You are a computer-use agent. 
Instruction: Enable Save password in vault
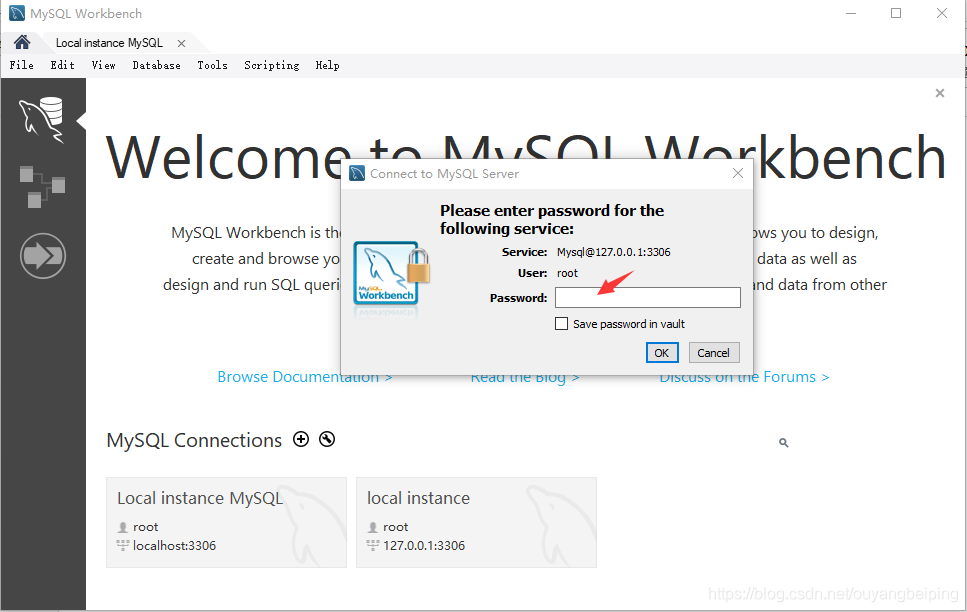(x=563, y=323)
